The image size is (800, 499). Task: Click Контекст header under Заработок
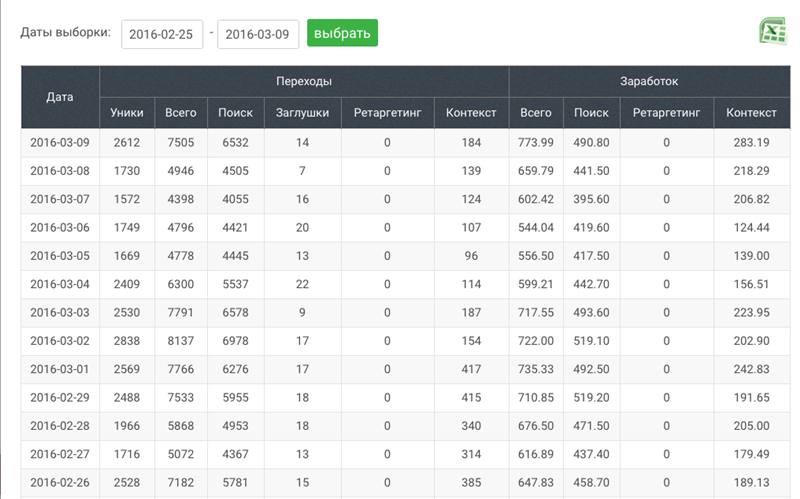pos(751,113)
